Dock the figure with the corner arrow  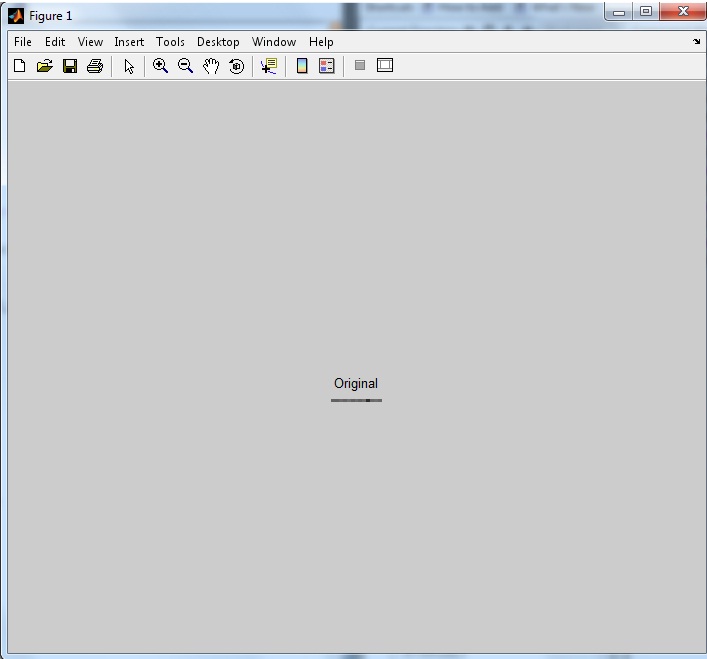click(x=697, y=41)
